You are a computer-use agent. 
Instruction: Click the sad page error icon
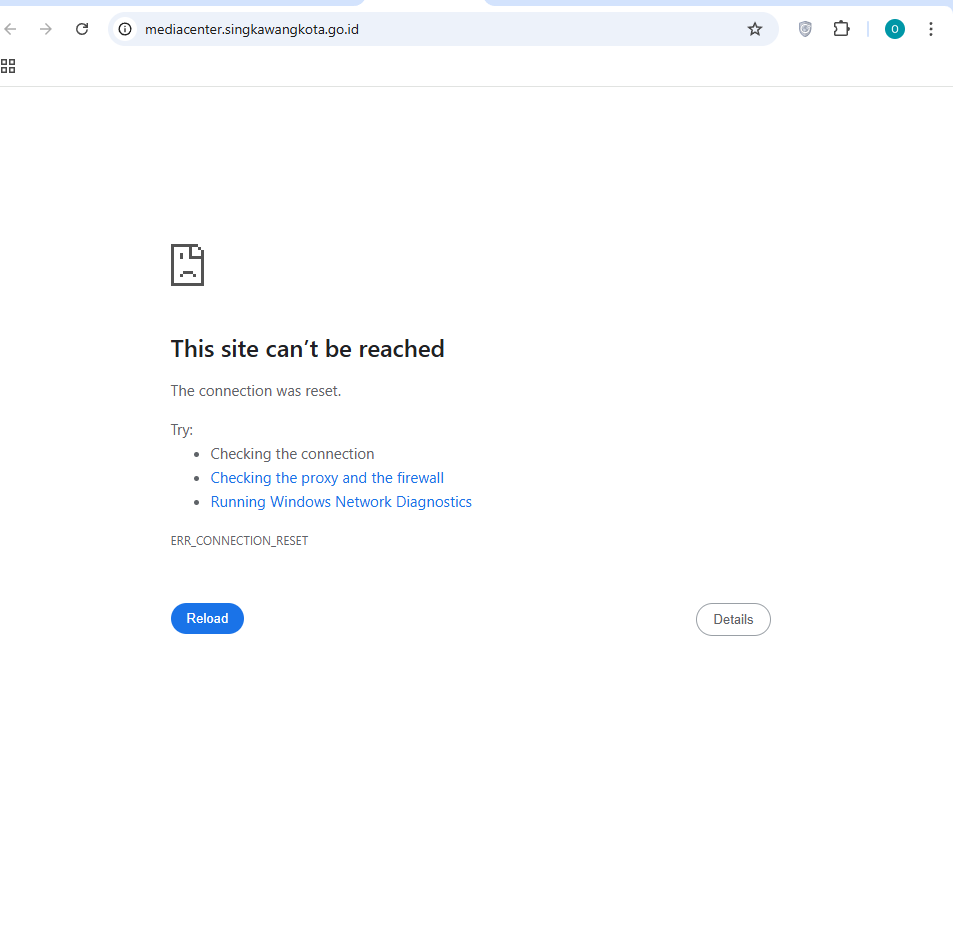pyautogui.click(x=187, y=265)
